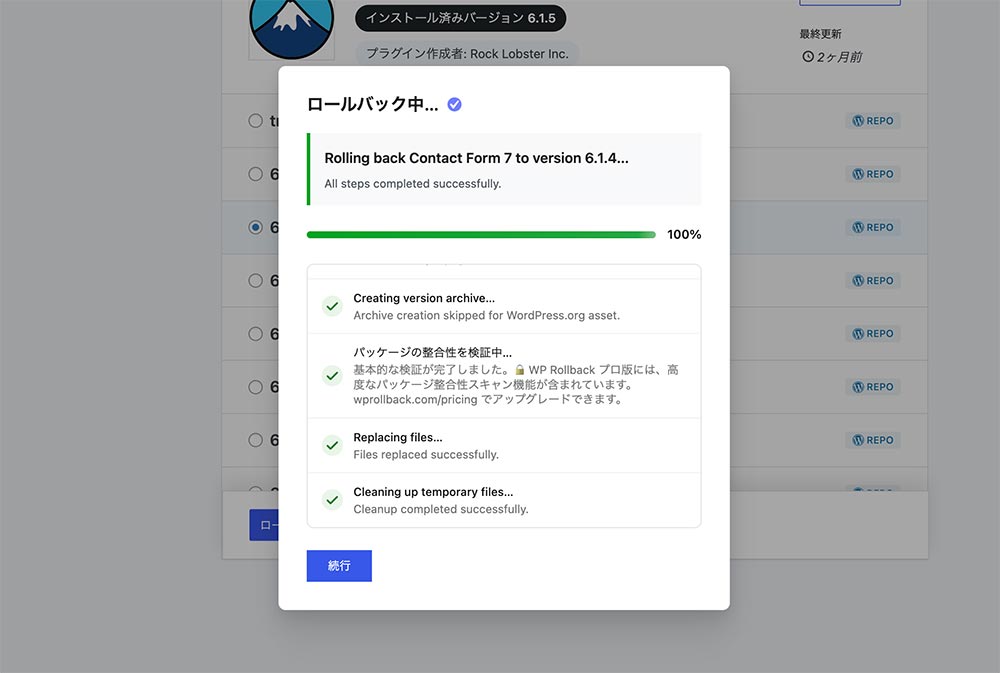This screenshot has height=673, width=1000.
Task: Click the blue rollback button behind the dialog
Action: [x=264, y=525]
